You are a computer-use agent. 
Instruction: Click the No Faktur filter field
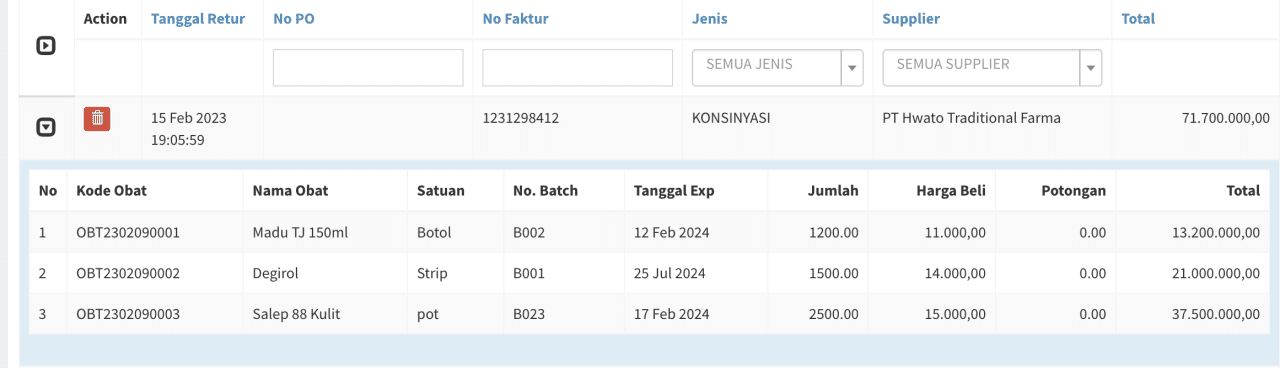tap(577, 67)
